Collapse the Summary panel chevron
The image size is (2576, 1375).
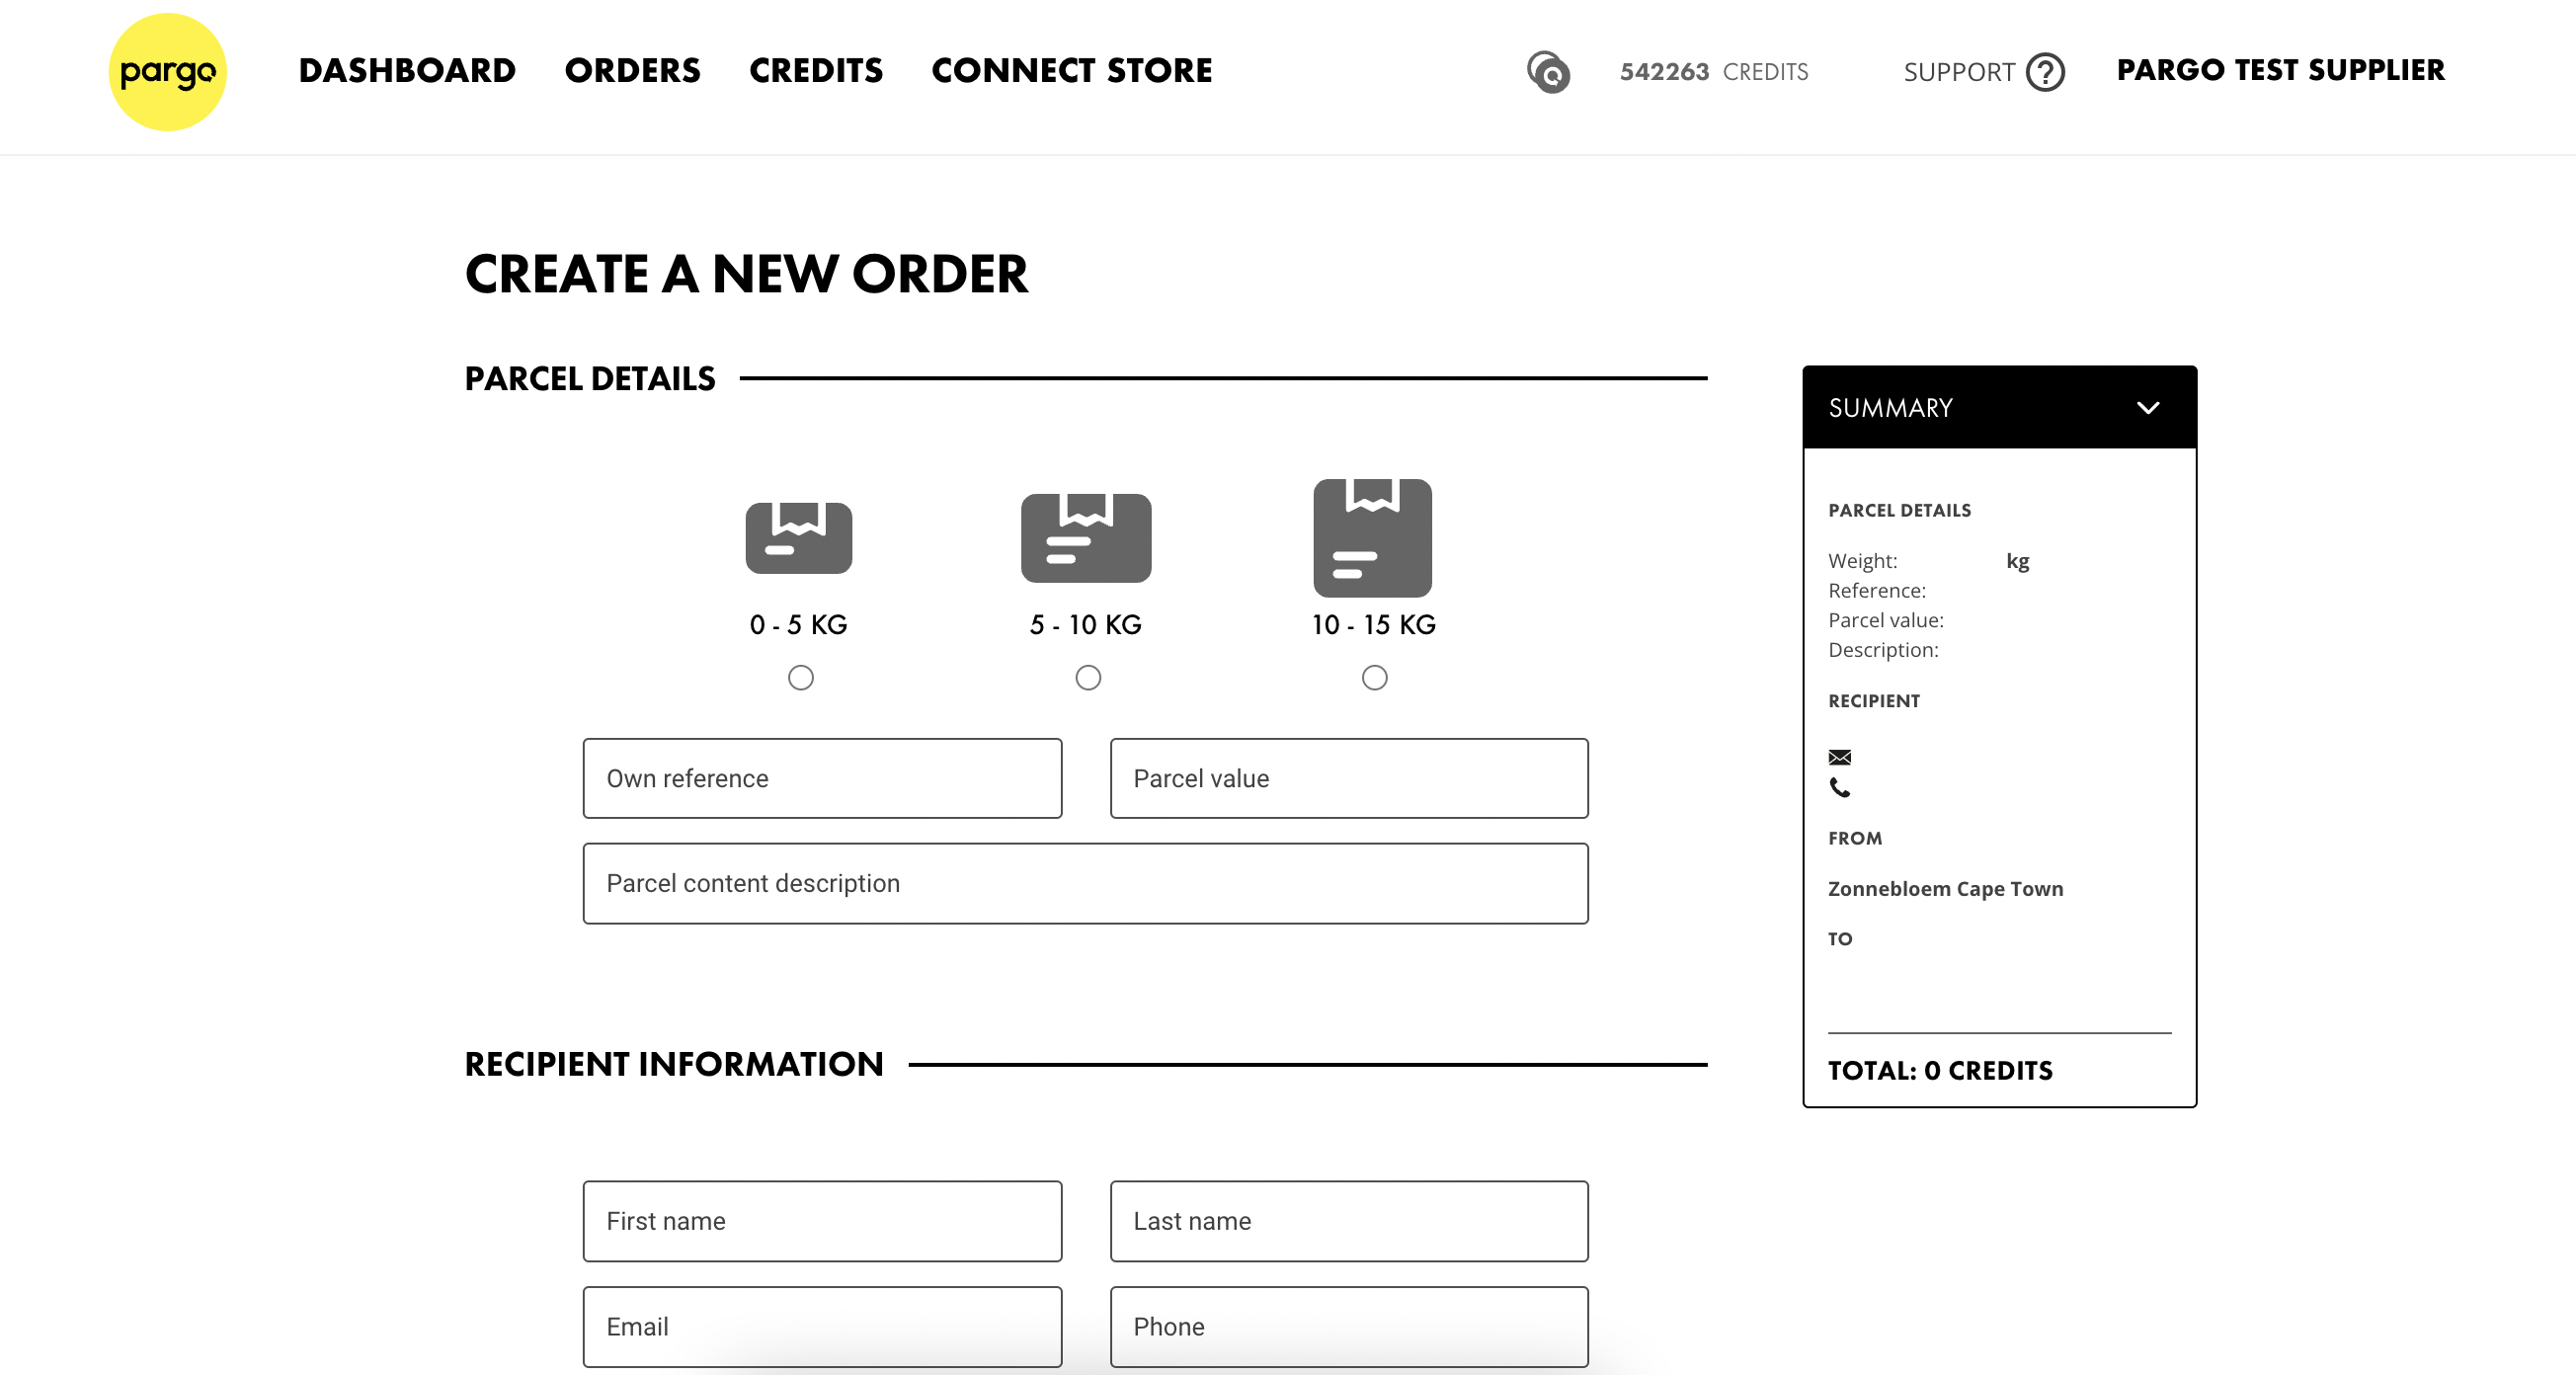[2147, 408]
